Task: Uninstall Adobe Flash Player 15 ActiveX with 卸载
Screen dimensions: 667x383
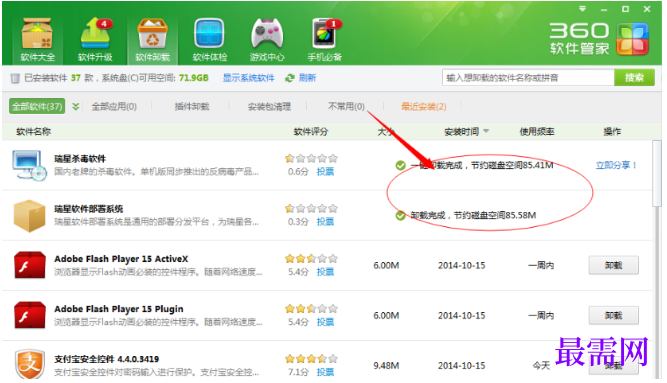Action: (613, 266)
